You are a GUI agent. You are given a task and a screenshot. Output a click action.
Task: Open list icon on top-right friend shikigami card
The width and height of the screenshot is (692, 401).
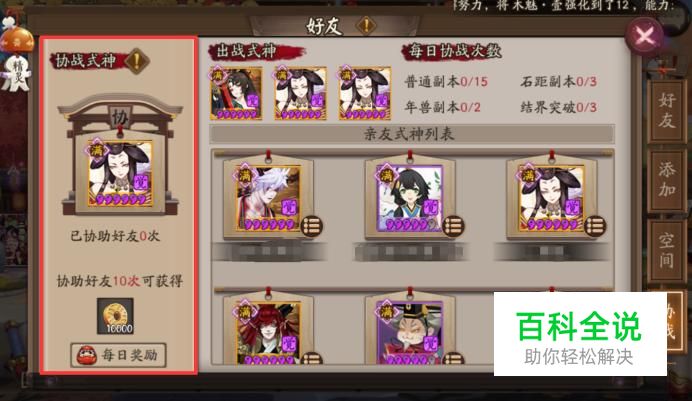click(x=595, y=227)
